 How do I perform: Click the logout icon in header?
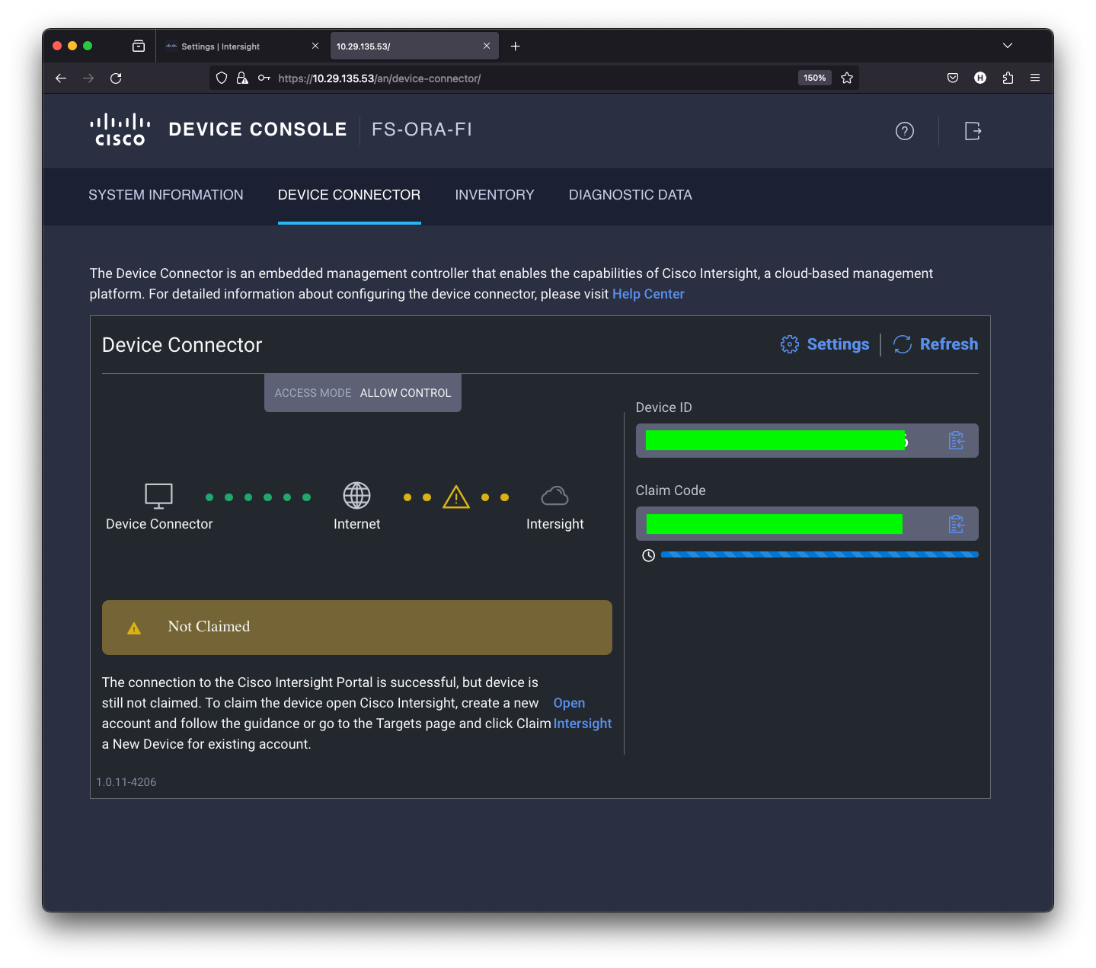[x=972, y=131]
